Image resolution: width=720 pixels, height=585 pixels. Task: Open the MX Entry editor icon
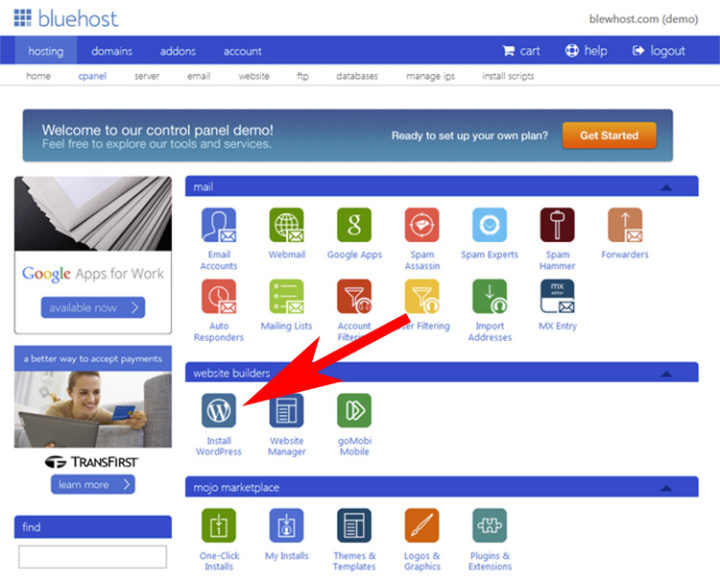coord(557,297)
